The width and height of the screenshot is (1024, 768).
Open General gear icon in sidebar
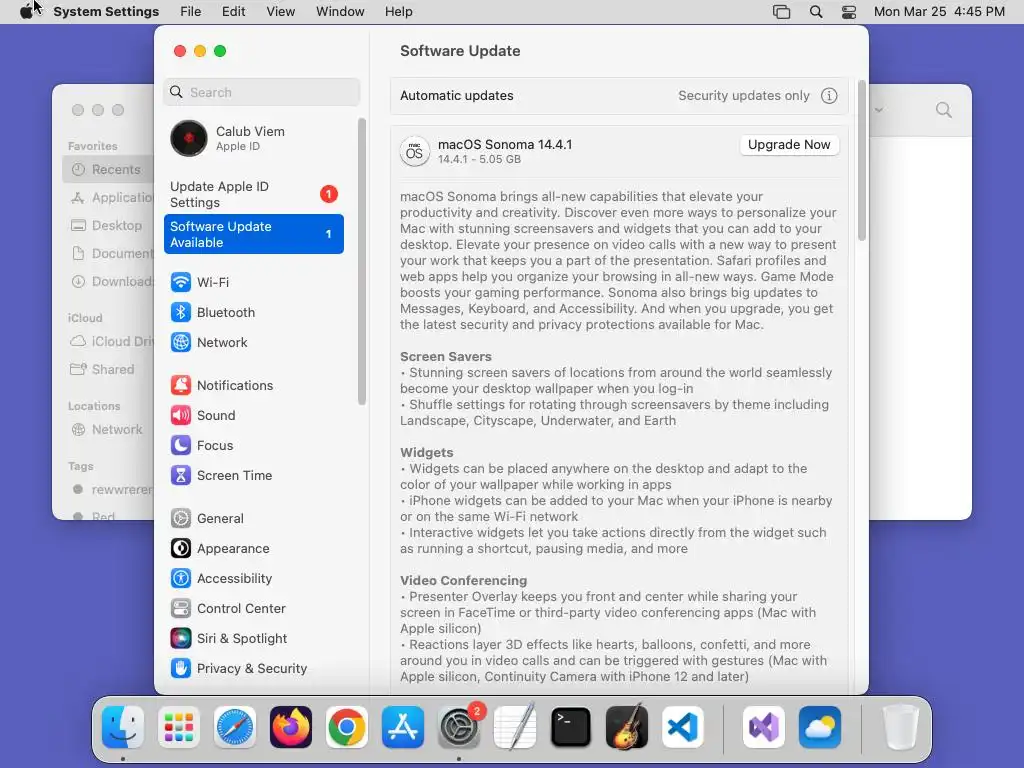(181, 519)
